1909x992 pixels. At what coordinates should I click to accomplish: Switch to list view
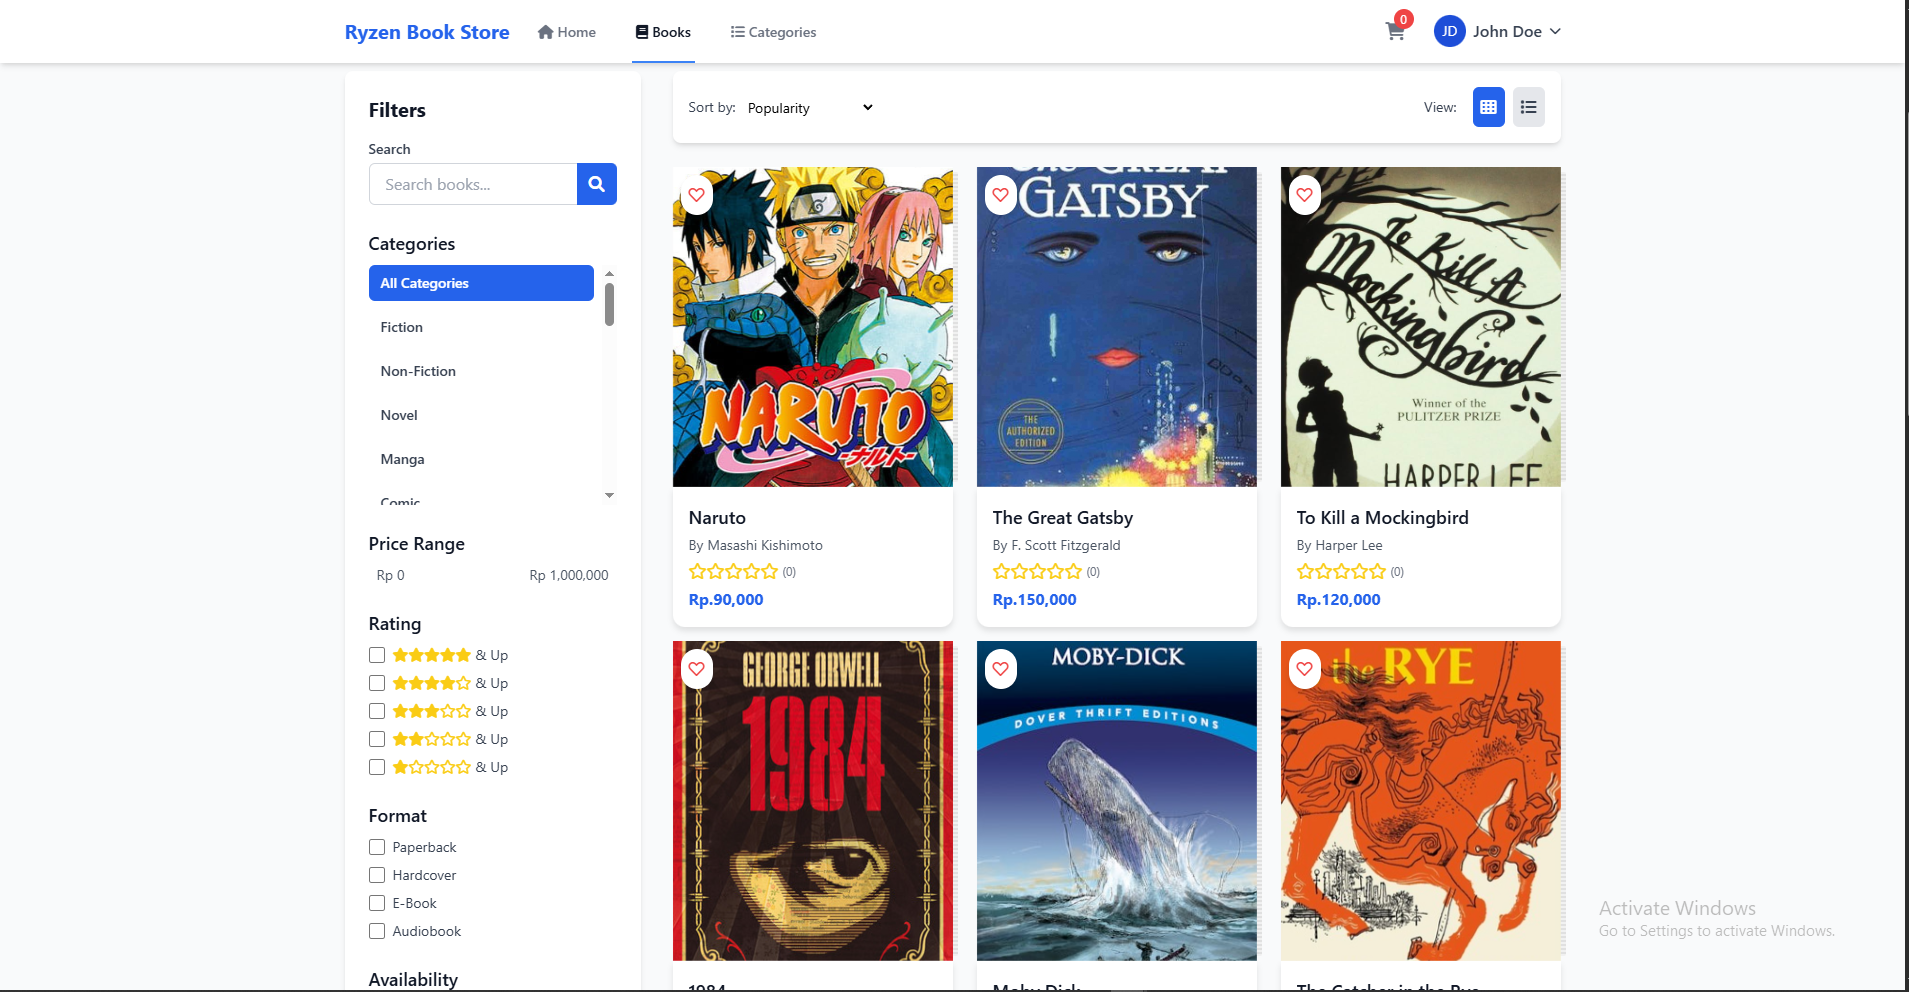point(1528,107)
